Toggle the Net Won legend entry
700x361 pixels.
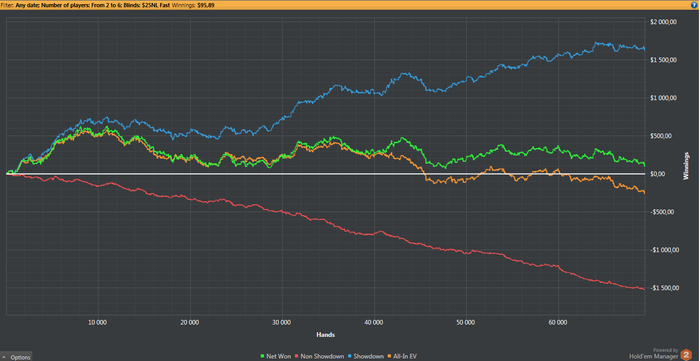(275, 356)
